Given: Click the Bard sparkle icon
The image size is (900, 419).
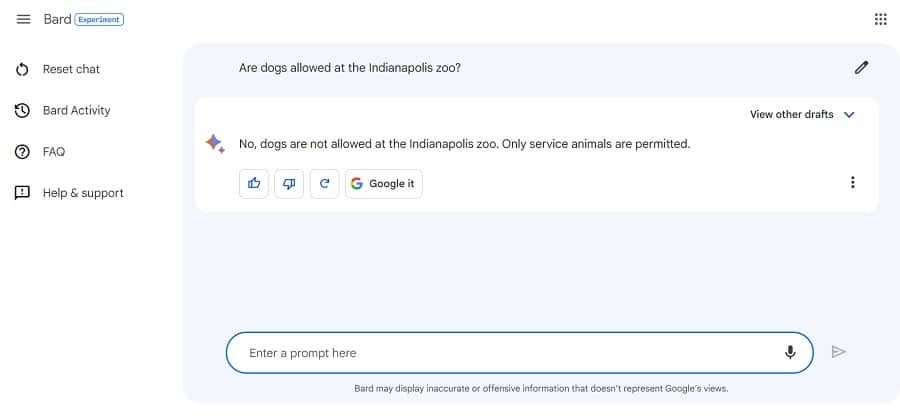Looking at the screenshot, I should tap(214, 144).
